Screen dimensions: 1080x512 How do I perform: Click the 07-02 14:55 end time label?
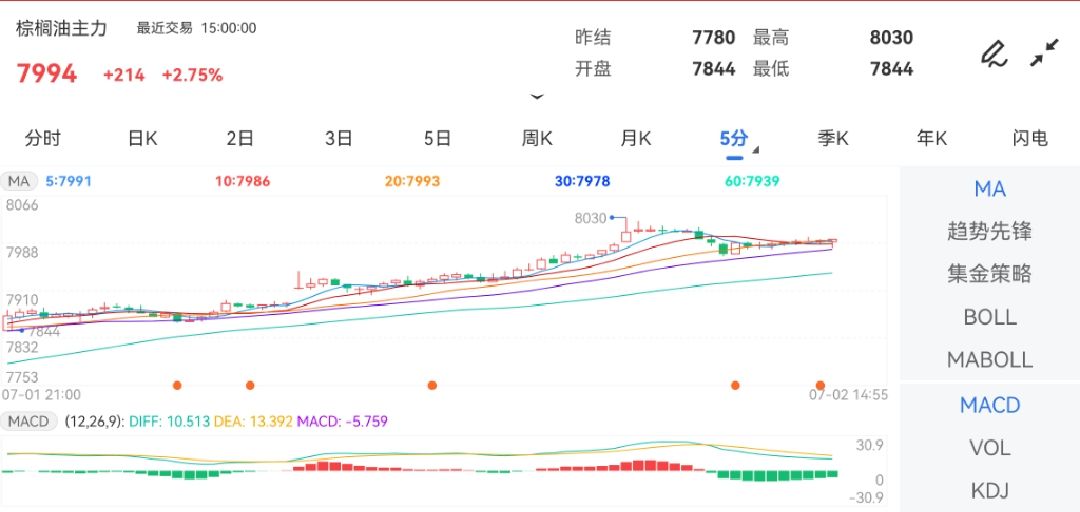(848, 395)
